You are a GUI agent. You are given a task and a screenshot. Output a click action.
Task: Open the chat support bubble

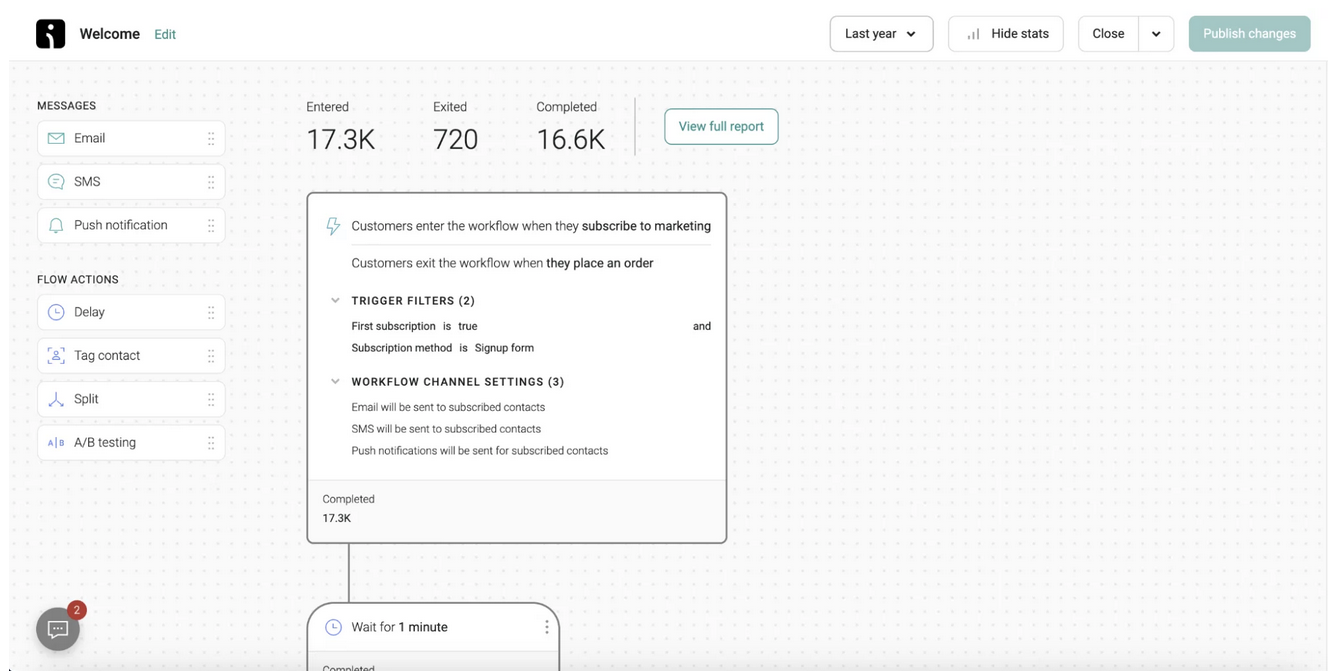click(x=58, y=628)
